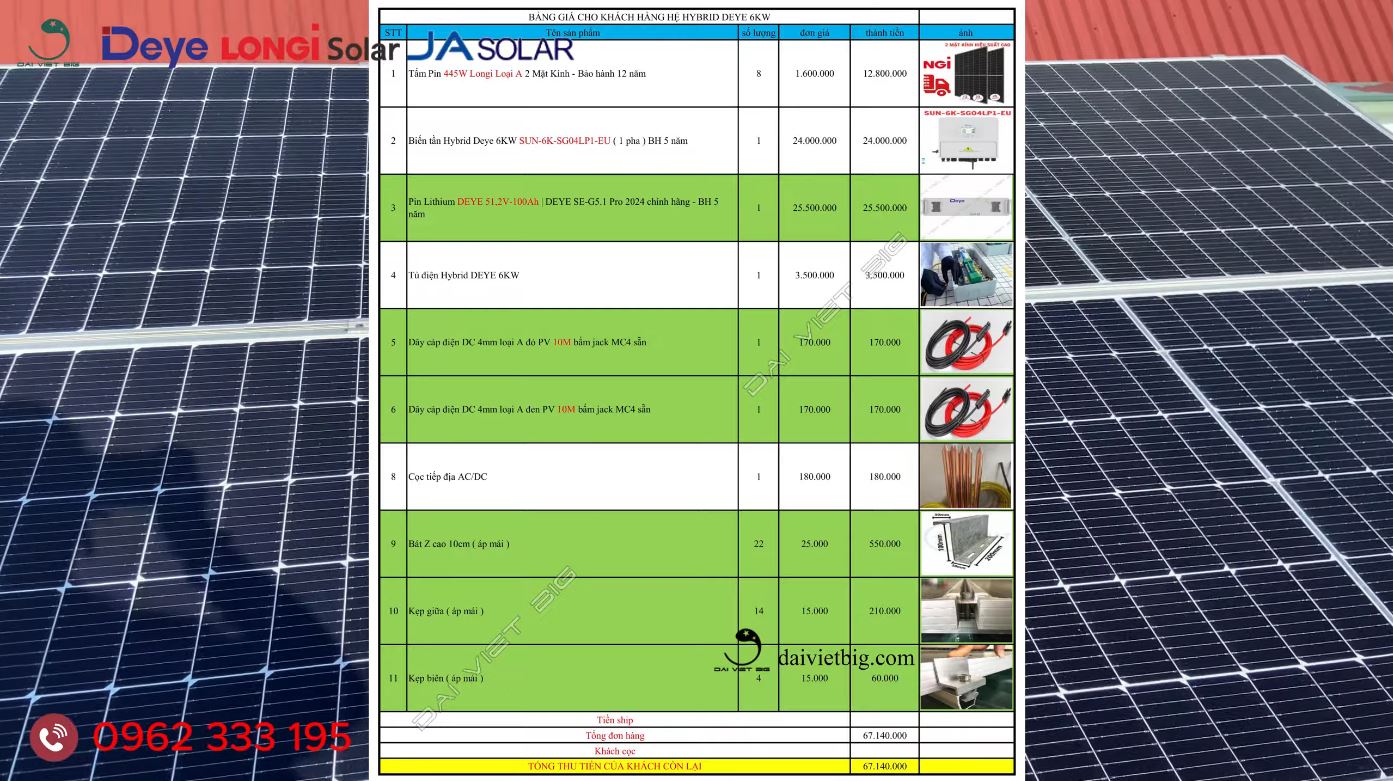Select the yellow row total "67.140.000"
The width and height of the screenshot is (1393, 781).
click(885, 766)
